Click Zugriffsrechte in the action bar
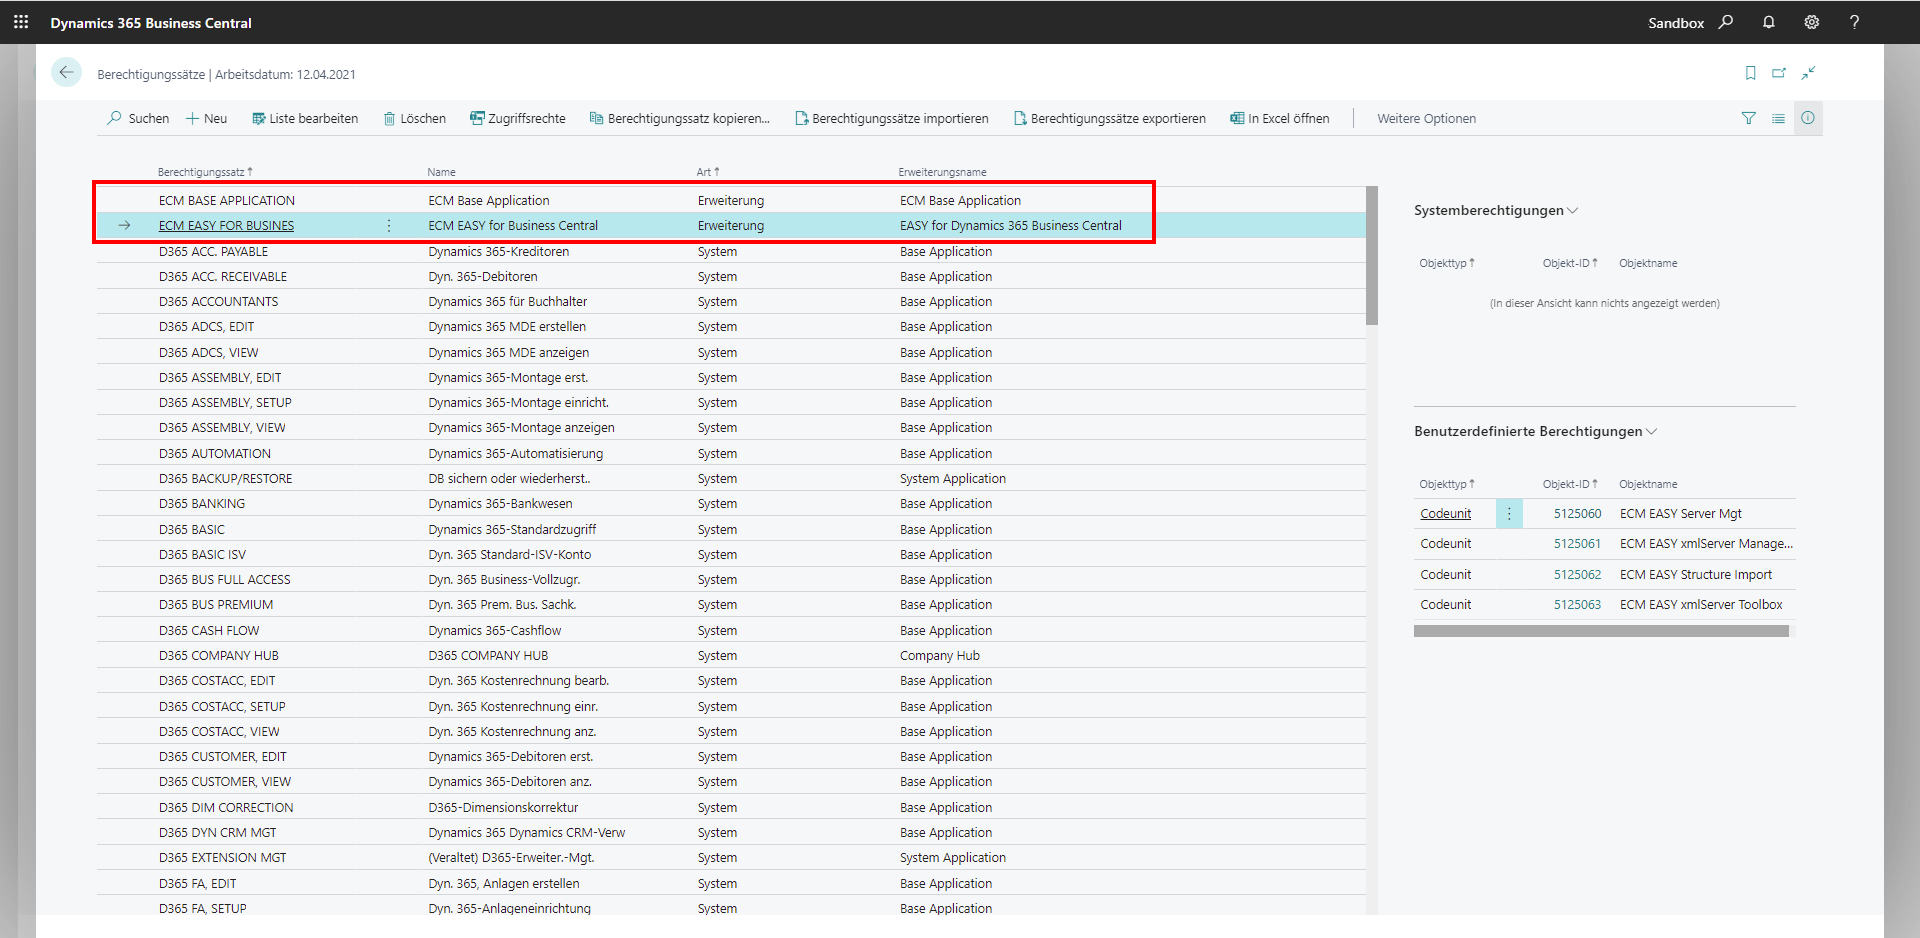 click(517, 118)
